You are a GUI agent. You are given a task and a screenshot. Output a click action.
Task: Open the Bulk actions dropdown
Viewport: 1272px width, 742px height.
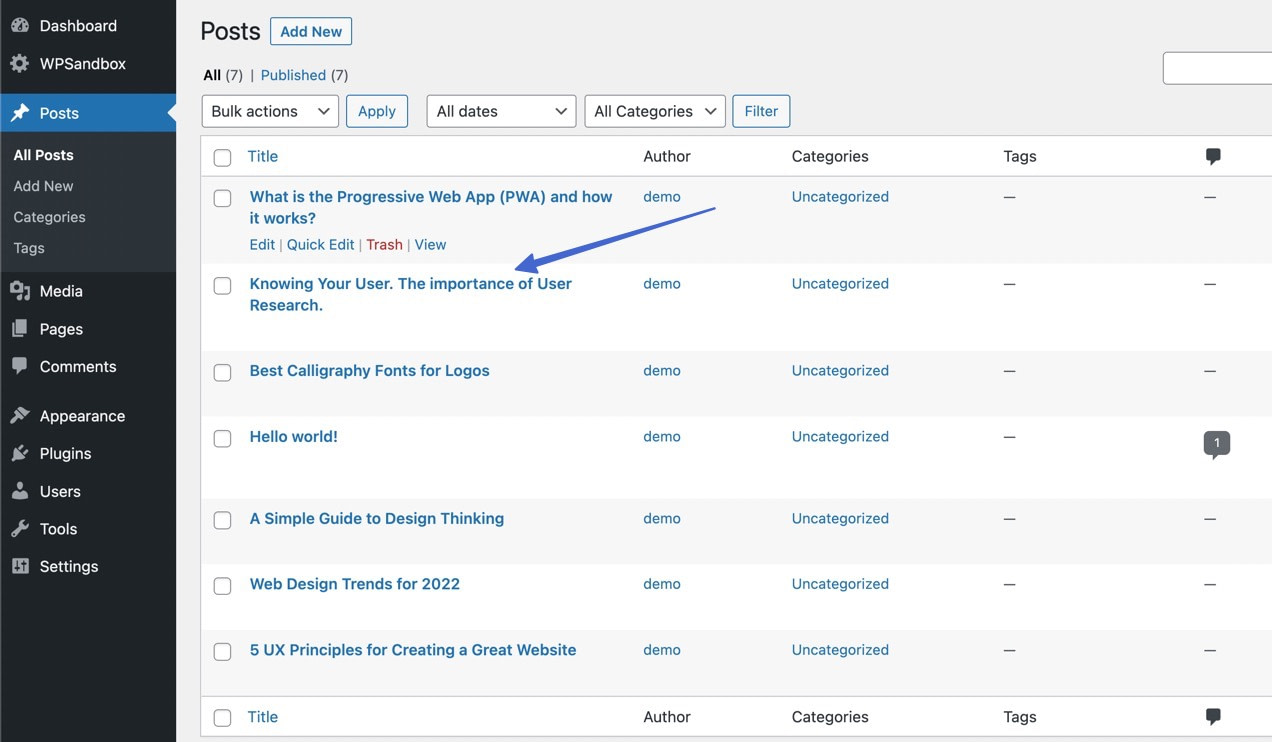click(x=269, y=111)
